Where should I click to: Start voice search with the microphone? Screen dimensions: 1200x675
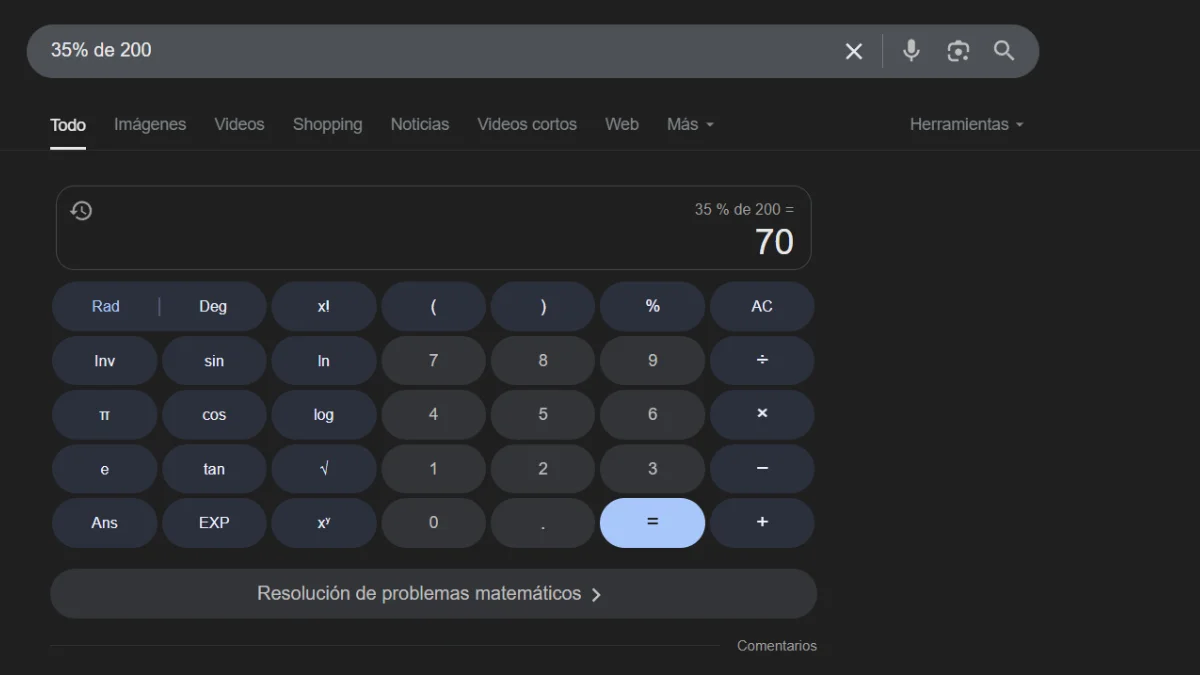[910, 51]
